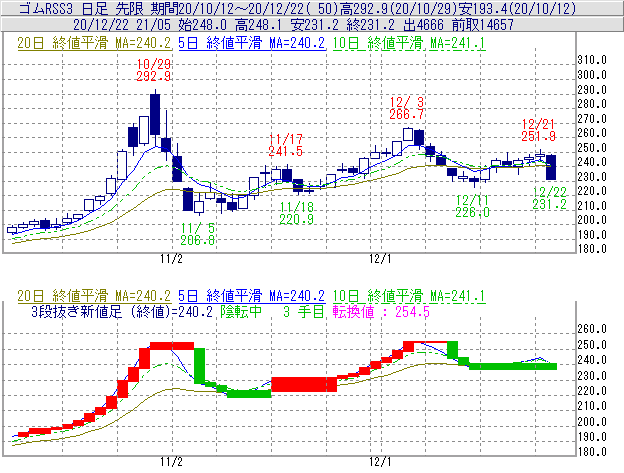624x473 pixels.
Task: Click the closing price 終231.2 in header line
Action: click(x=370, y=25)
